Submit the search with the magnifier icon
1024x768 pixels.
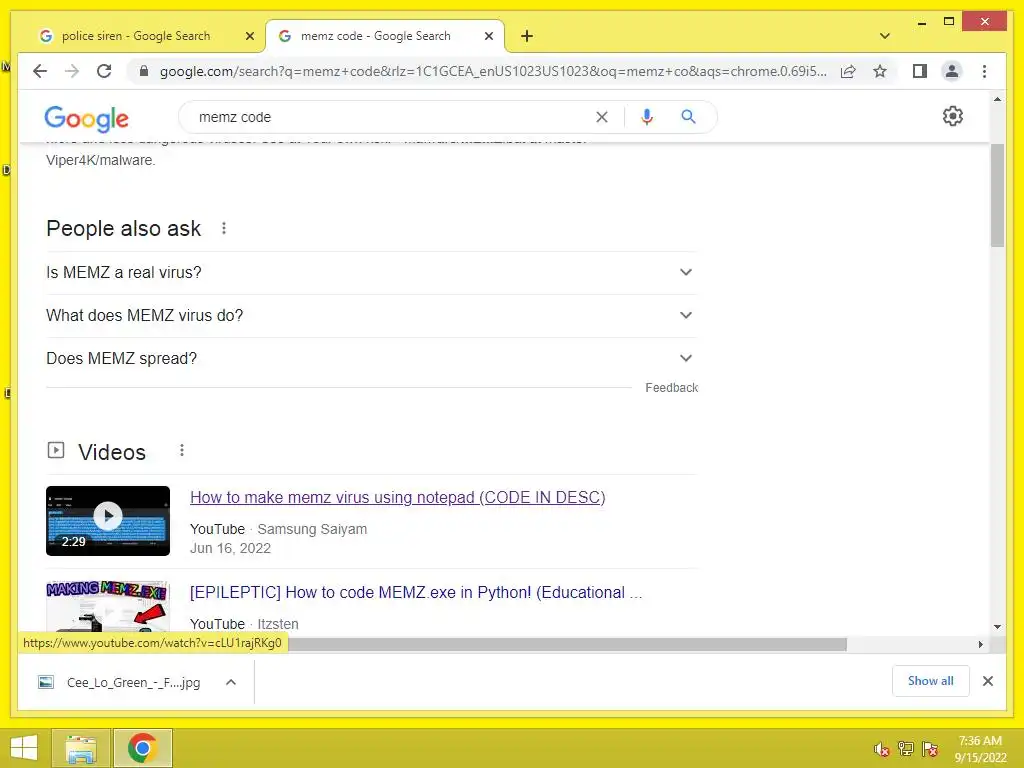[688, 117]
